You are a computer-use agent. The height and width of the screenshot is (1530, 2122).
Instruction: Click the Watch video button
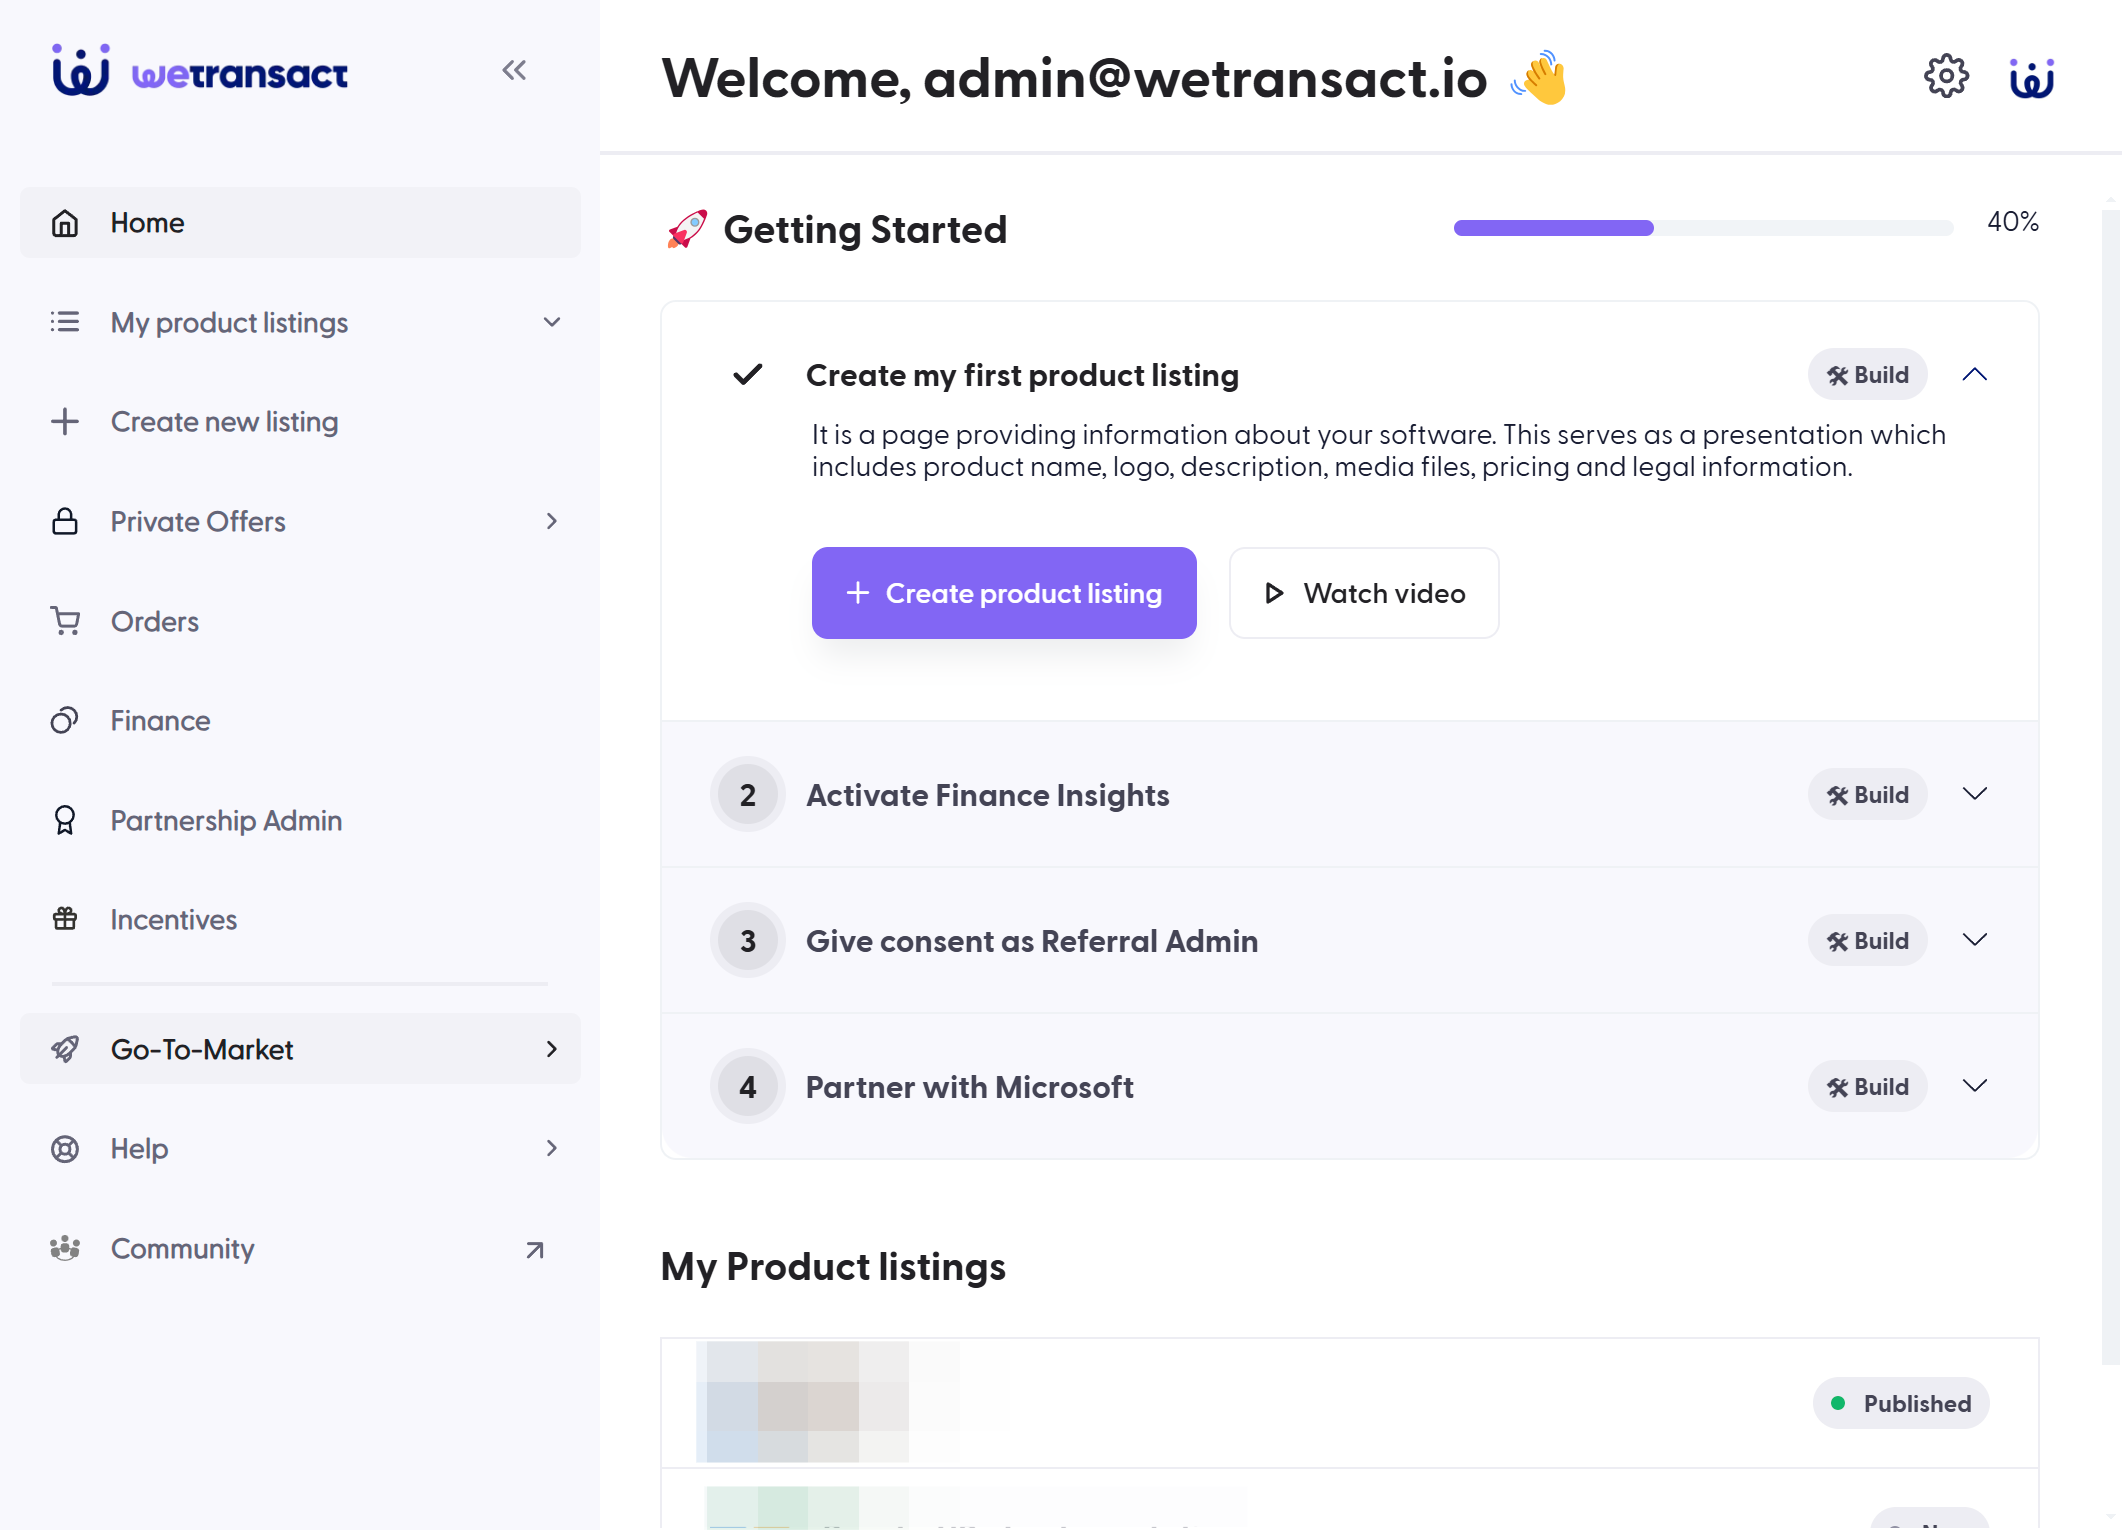point(1364,593)
